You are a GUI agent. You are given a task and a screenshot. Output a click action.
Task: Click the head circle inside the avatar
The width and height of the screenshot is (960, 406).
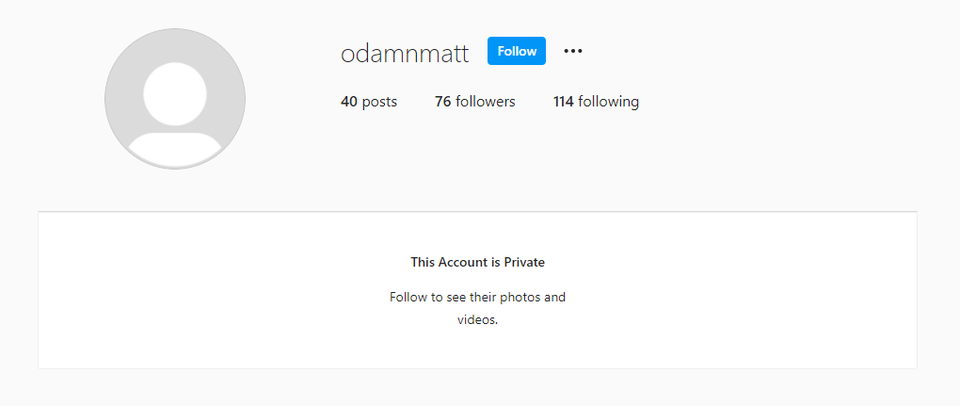coord(175,94)
